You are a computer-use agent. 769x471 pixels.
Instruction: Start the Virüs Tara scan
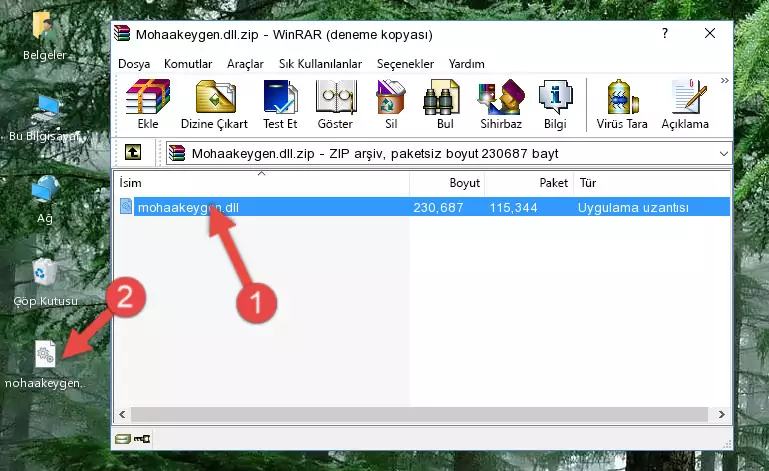tap(622, 104)
